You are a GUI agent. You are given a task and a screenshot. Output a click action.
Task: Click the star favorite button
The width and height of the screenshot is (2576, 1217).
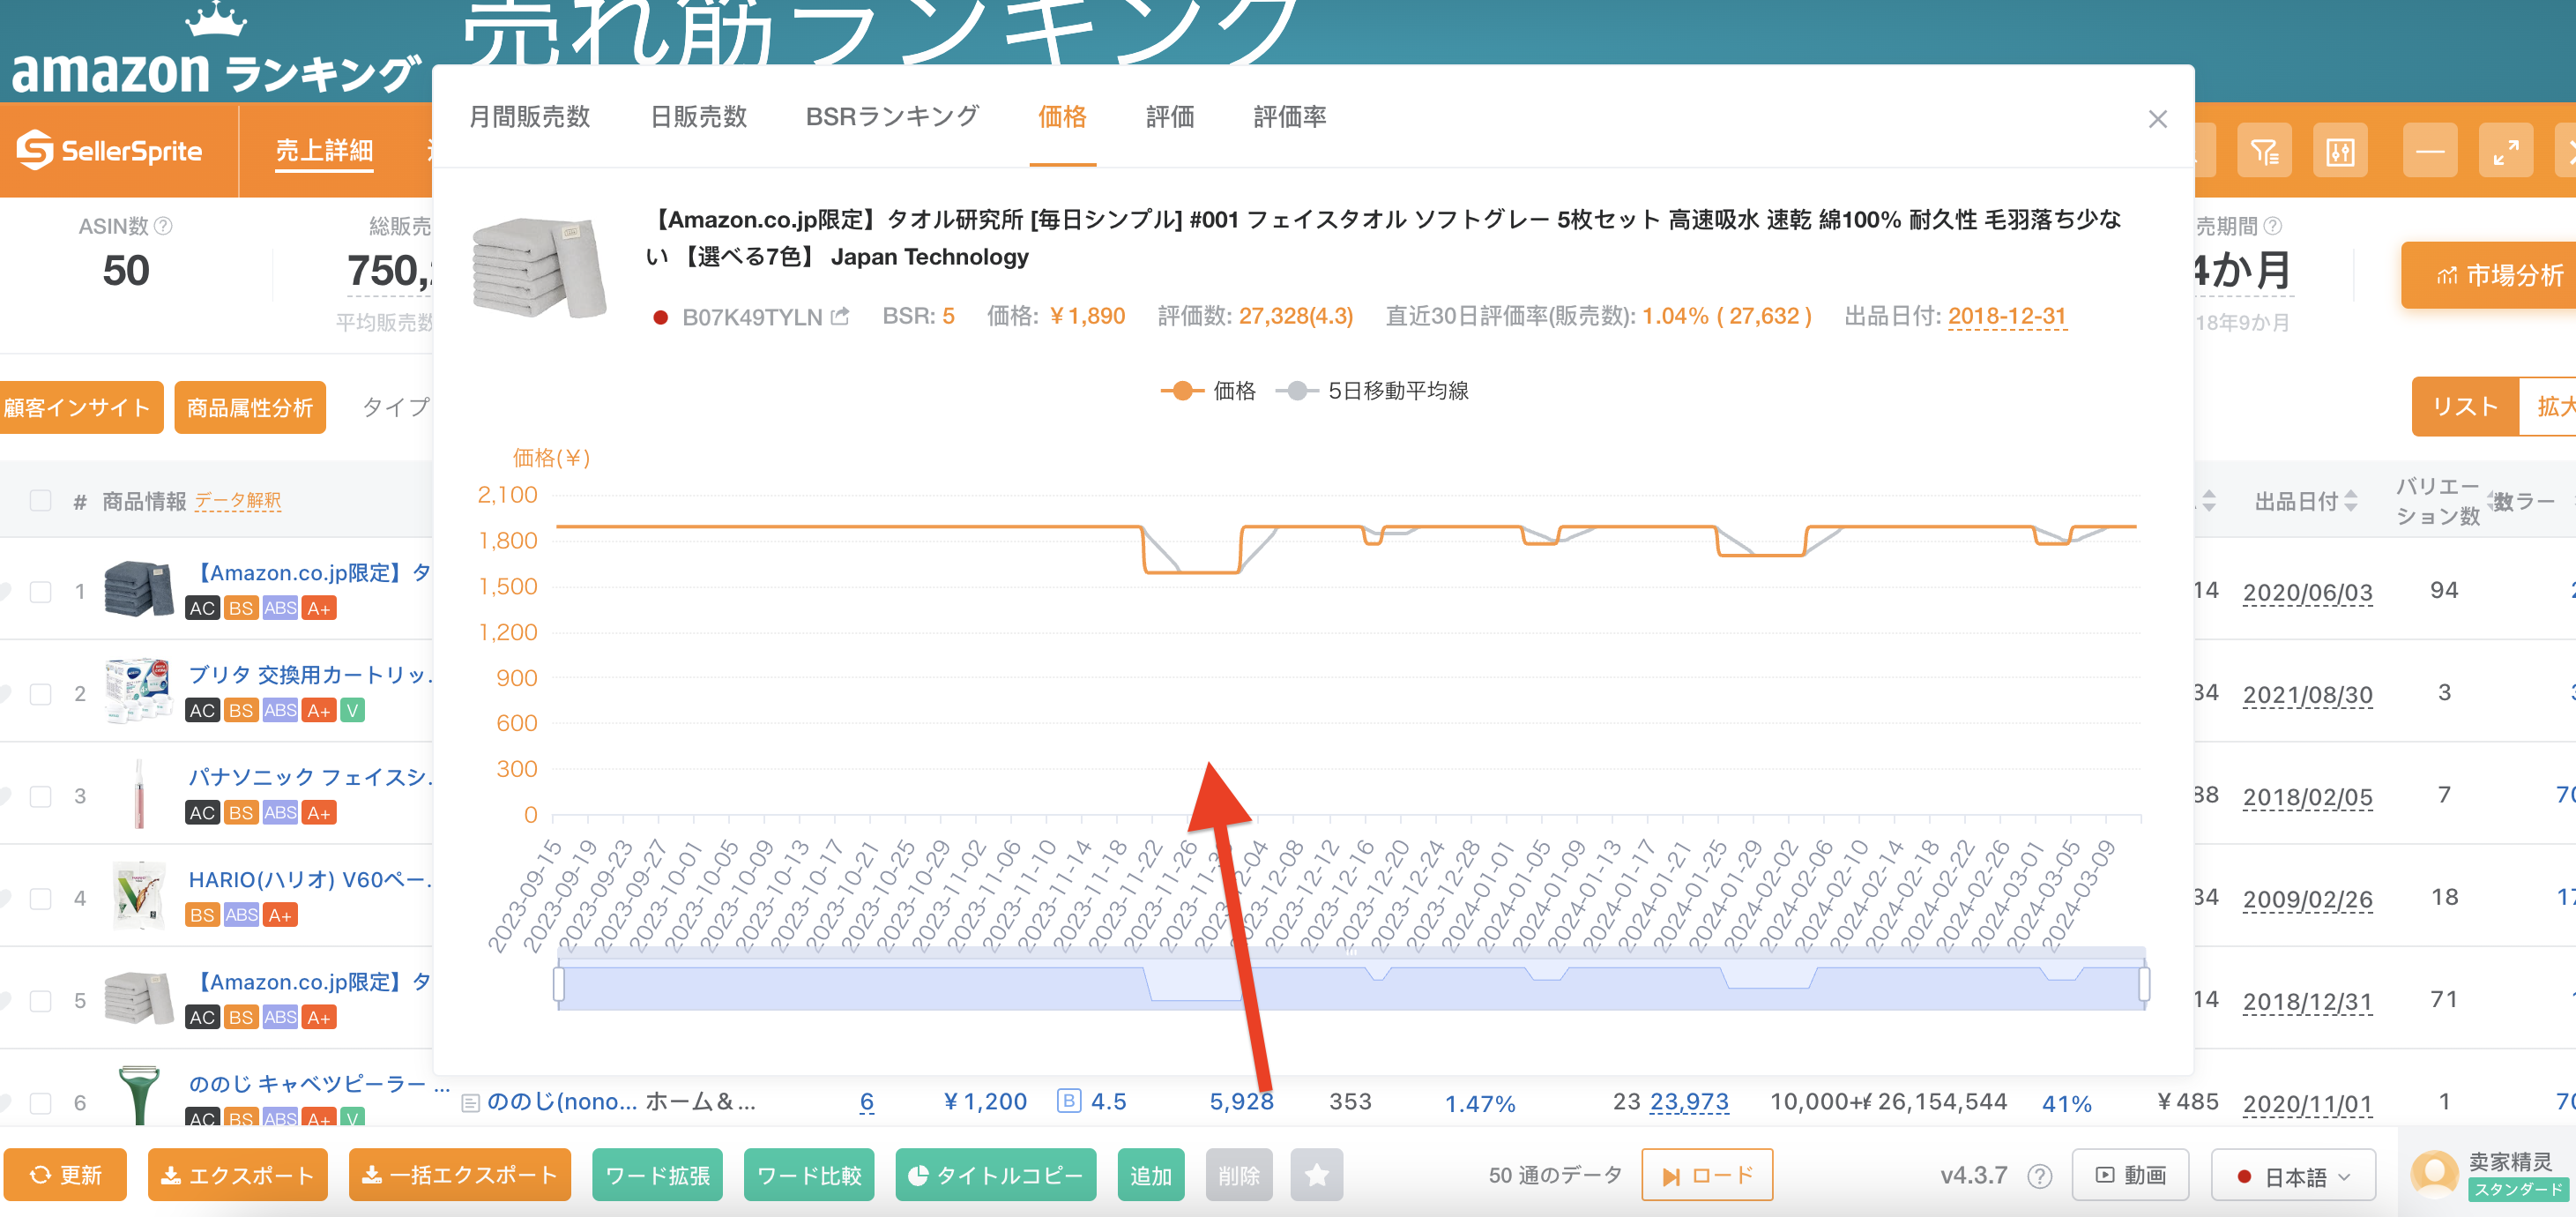(x=1317, y=1175)
